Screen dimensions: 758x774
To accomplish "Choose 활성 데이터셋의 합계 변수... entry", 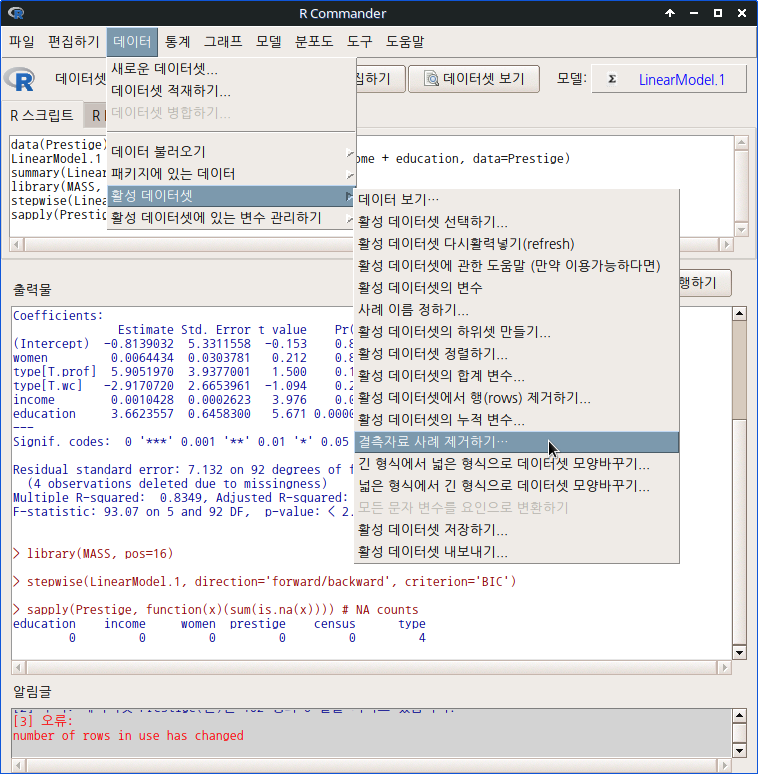I will (x=517, y=376).
